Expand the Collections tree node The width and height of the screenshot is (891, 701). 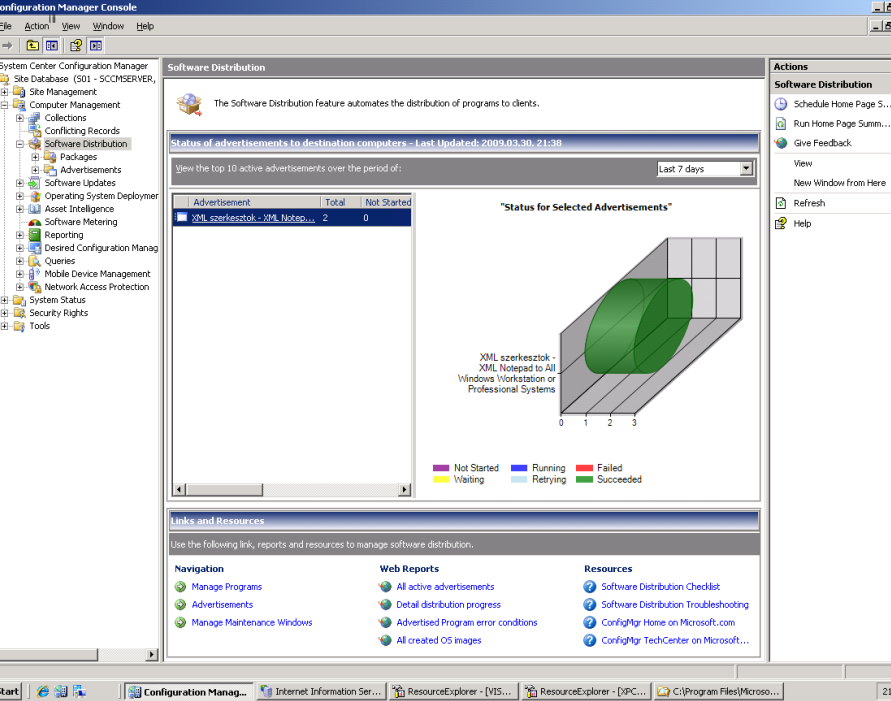tap(20, 118)
